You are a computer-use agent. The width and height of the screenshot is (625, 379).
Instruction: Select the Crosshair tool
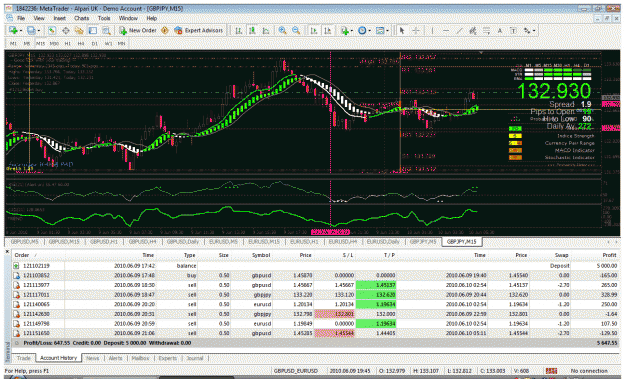pyautogui.click(x=415, y=31)
